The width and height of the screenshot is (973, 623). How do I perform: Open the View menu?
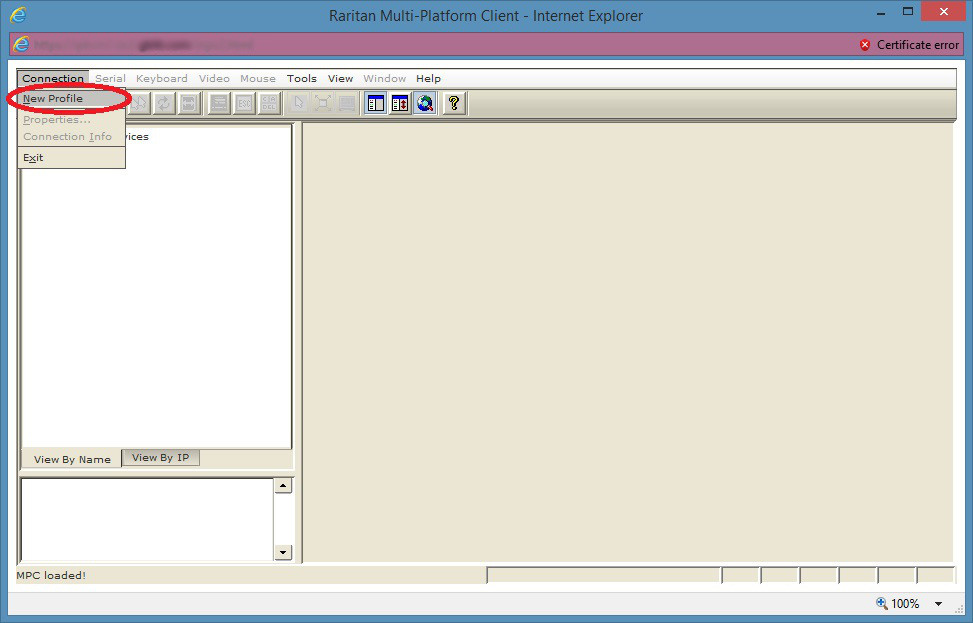click(340, 78)
